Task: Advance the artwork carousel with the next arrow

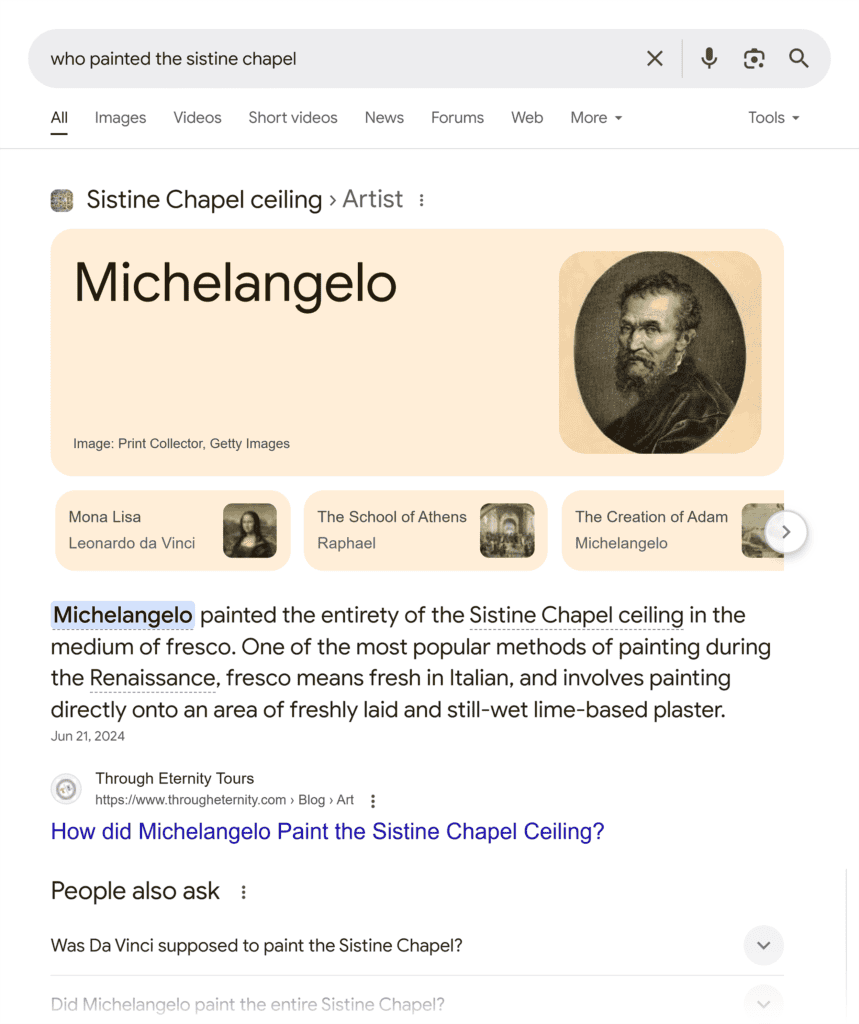Action: pos(786,531)
